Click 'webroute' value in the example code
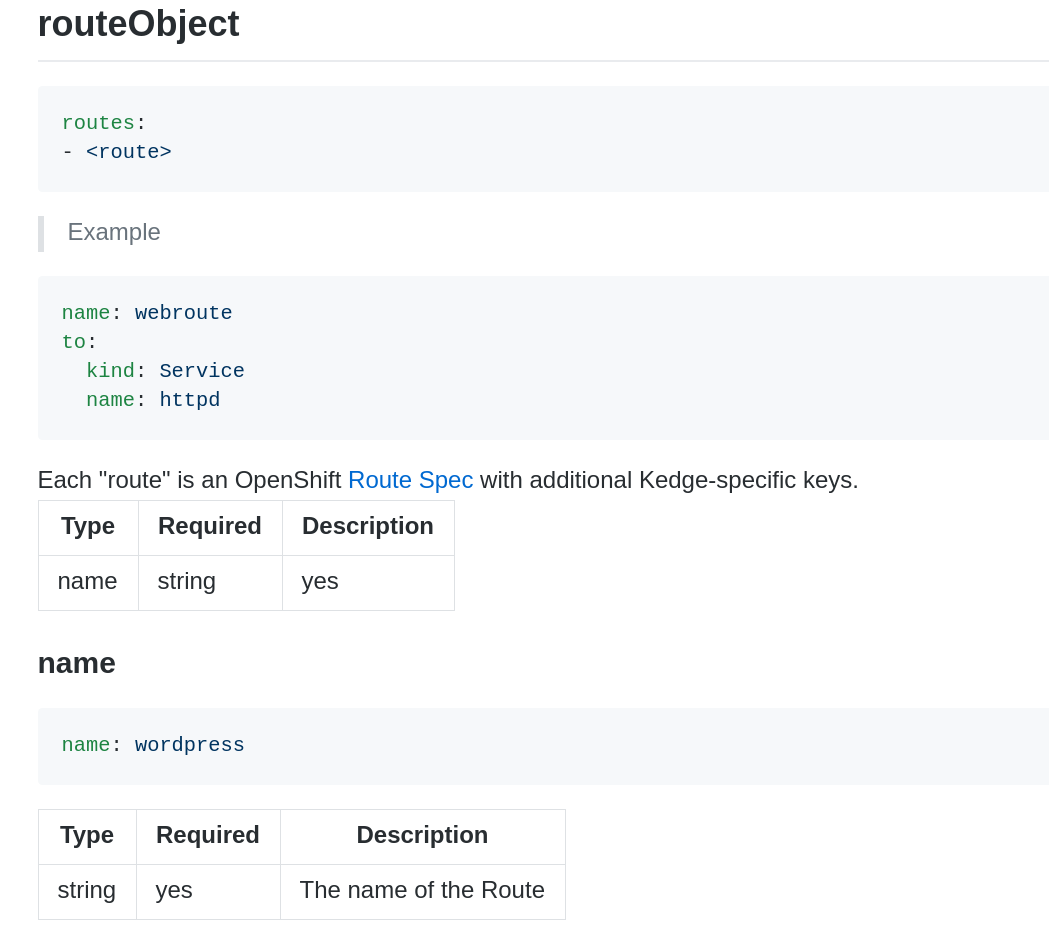 (x=183, y=313)
